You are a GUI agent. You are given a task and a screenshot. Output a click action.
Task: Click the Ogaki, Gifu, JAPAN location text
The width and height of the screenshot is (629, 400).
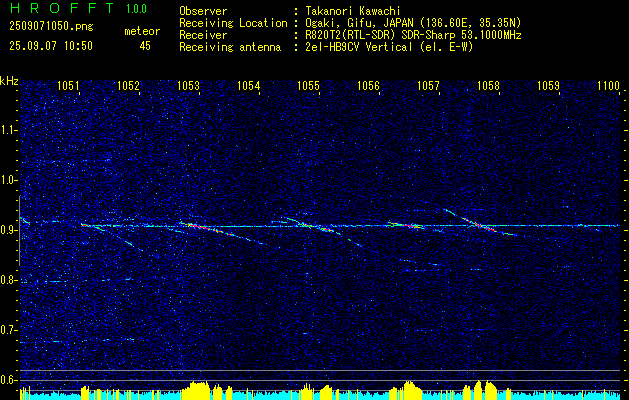click(413, 23)
